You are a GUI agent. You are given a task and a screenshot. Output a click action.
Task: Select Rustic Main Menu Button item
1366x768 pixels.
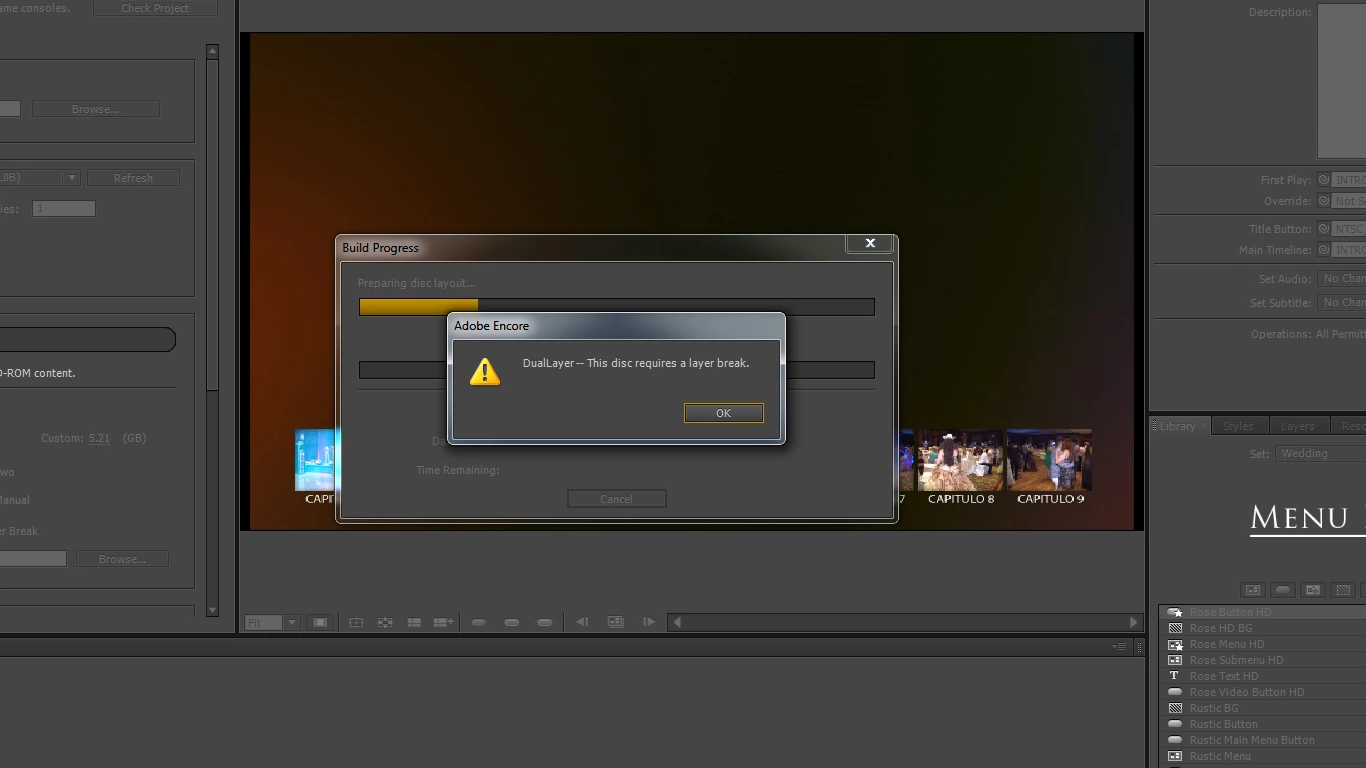point(1262,740)
